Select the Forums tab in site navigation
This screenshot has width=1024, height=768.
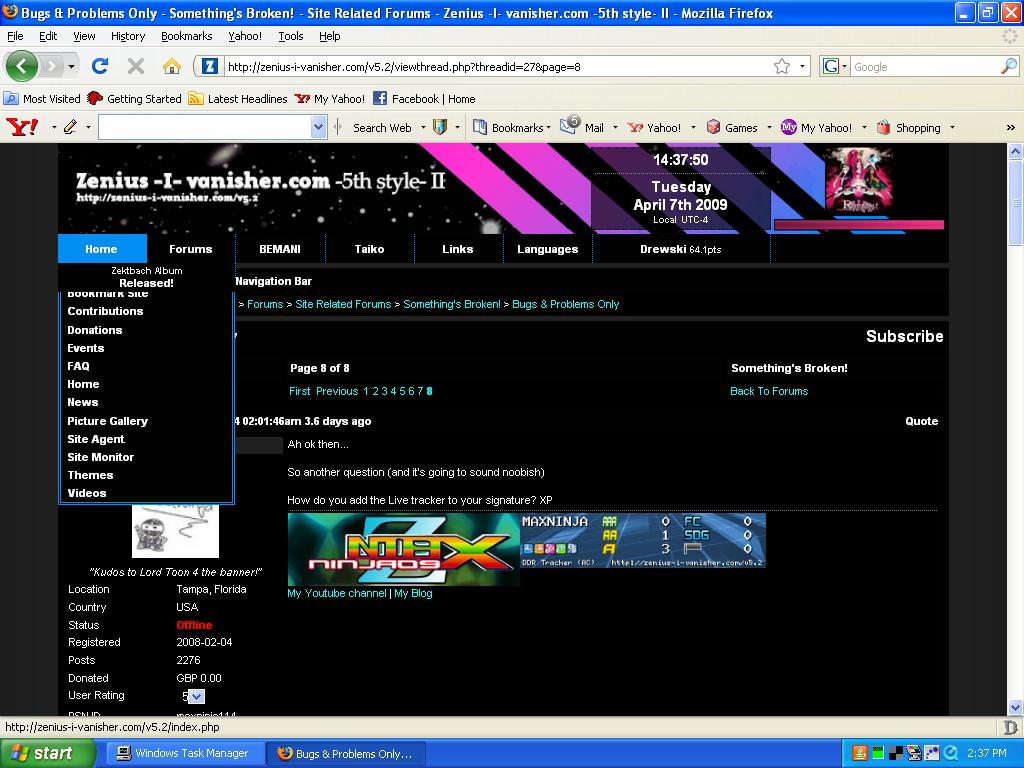(x=191, y=249)
